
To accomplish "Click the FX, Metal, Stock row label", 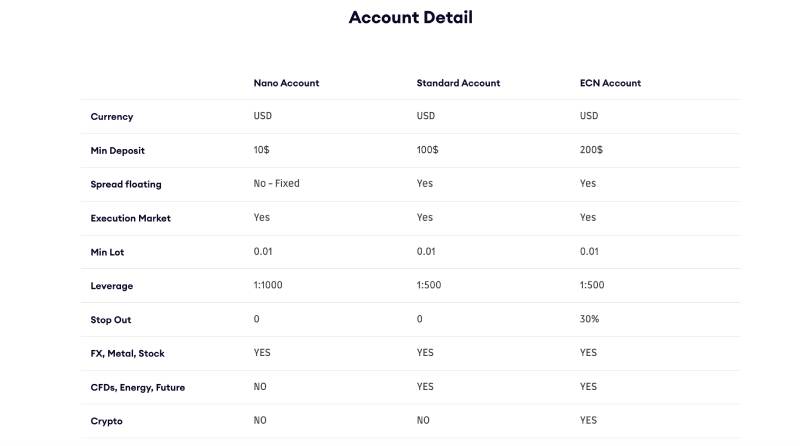I will coord(127,353).
